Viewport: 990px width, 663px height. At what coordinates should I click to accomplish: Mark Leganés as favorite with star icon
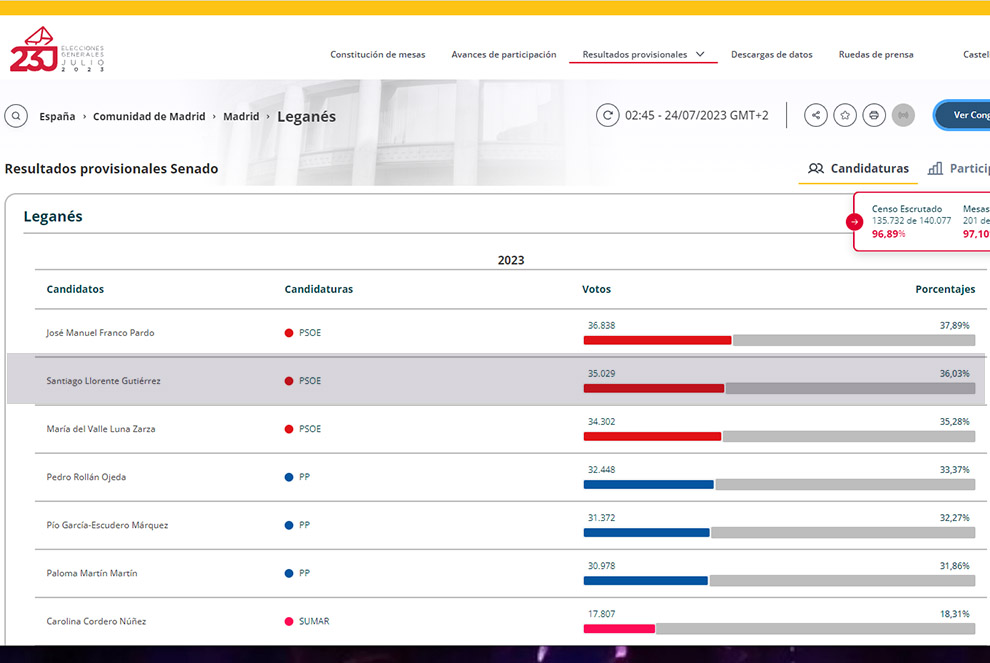[845, 115]
